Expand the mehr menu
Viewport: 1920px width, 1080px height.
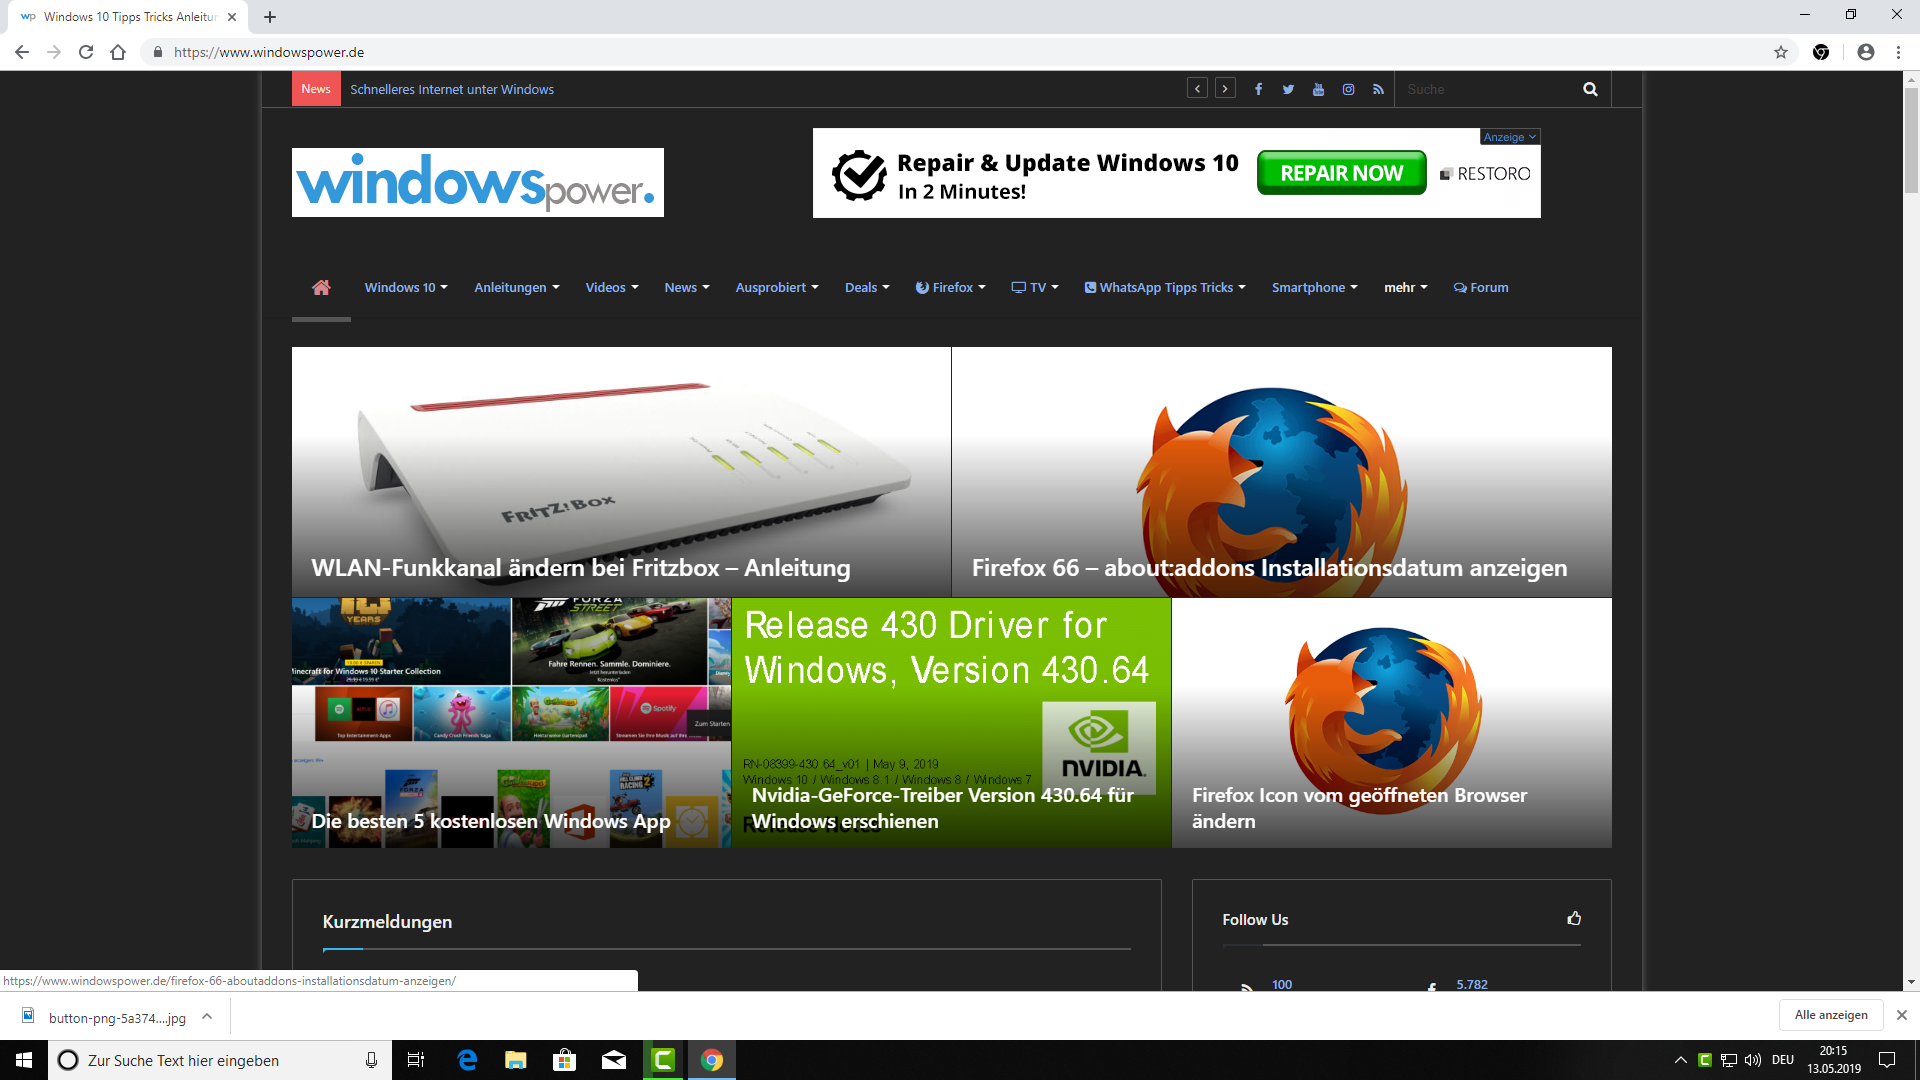coord(1406,287)
